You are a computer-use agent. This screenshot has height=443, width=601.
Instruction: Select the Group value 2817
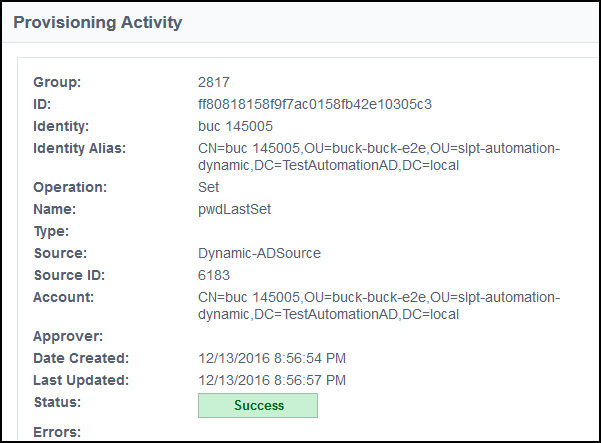tap(215, 82)
